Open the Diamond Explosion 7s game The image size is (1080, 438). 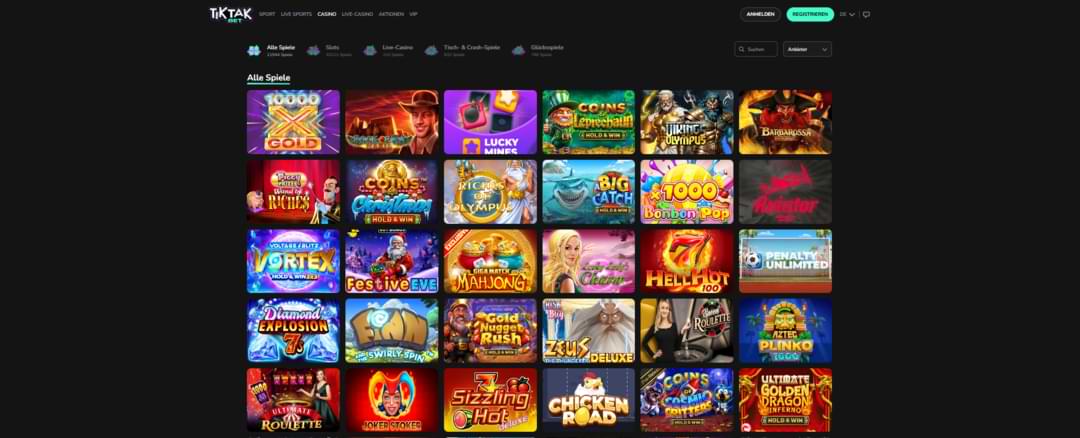(x=293, y=331)
